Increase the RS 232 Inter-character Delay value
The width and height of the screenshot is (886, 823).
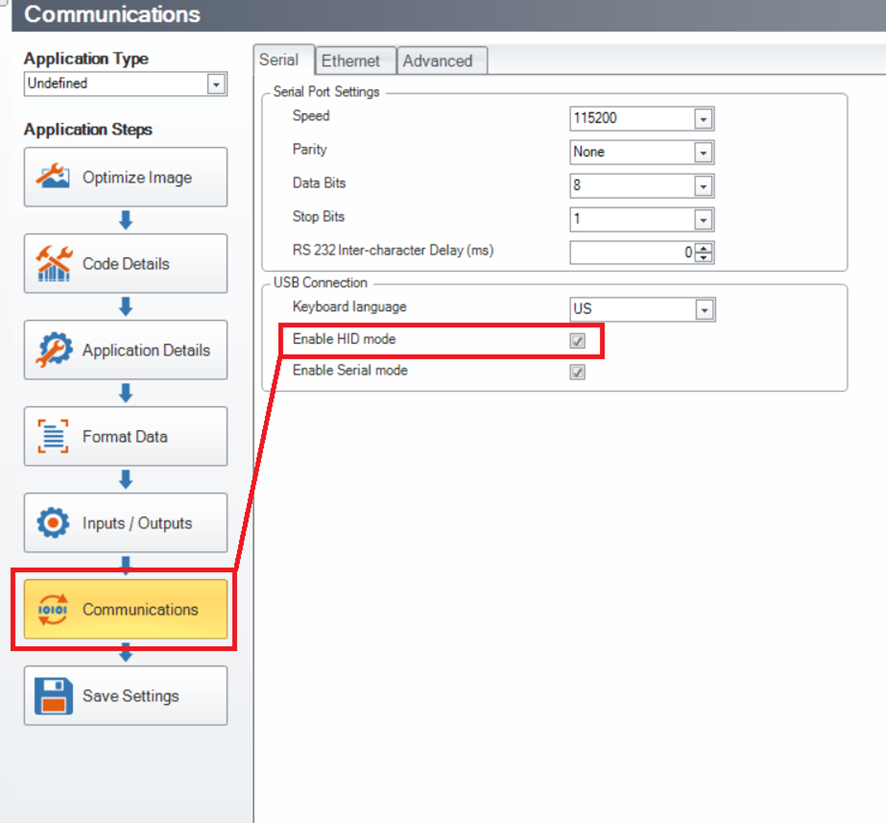click(705, 247)
